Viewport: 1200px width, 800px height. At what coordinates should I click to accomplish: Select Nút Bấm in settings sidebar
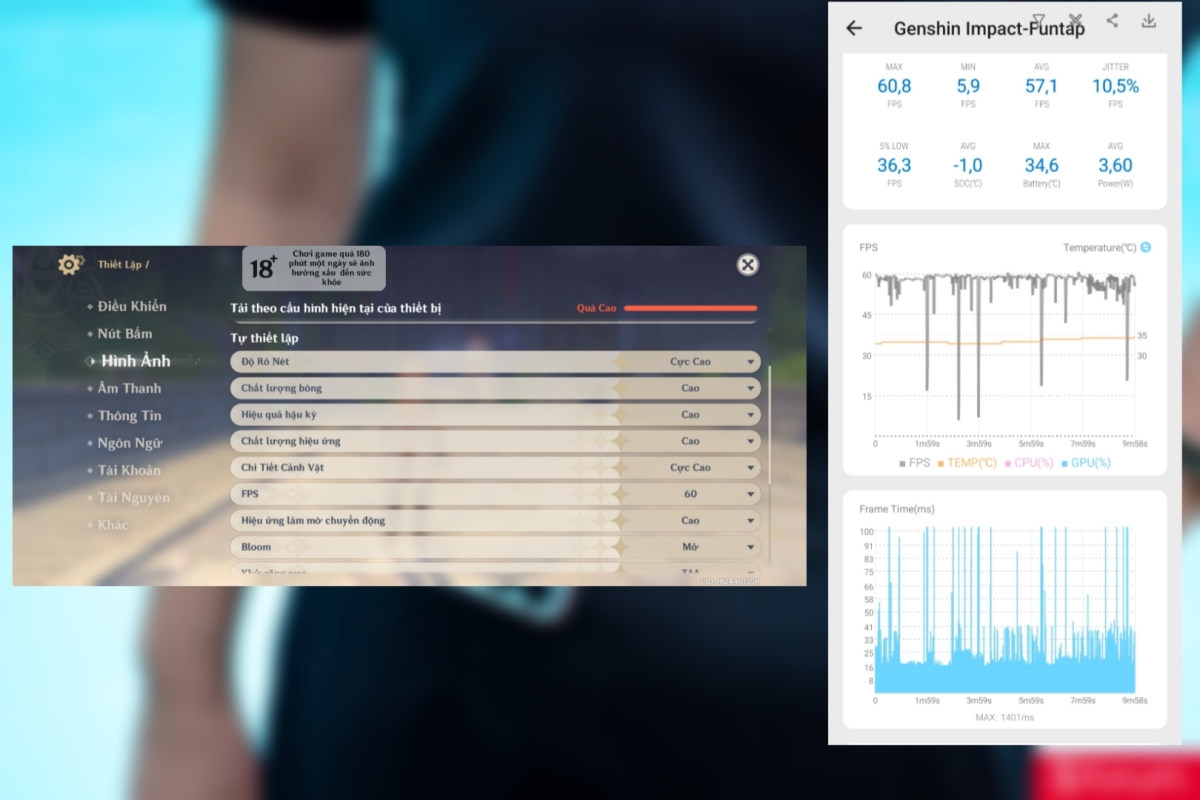125,333
